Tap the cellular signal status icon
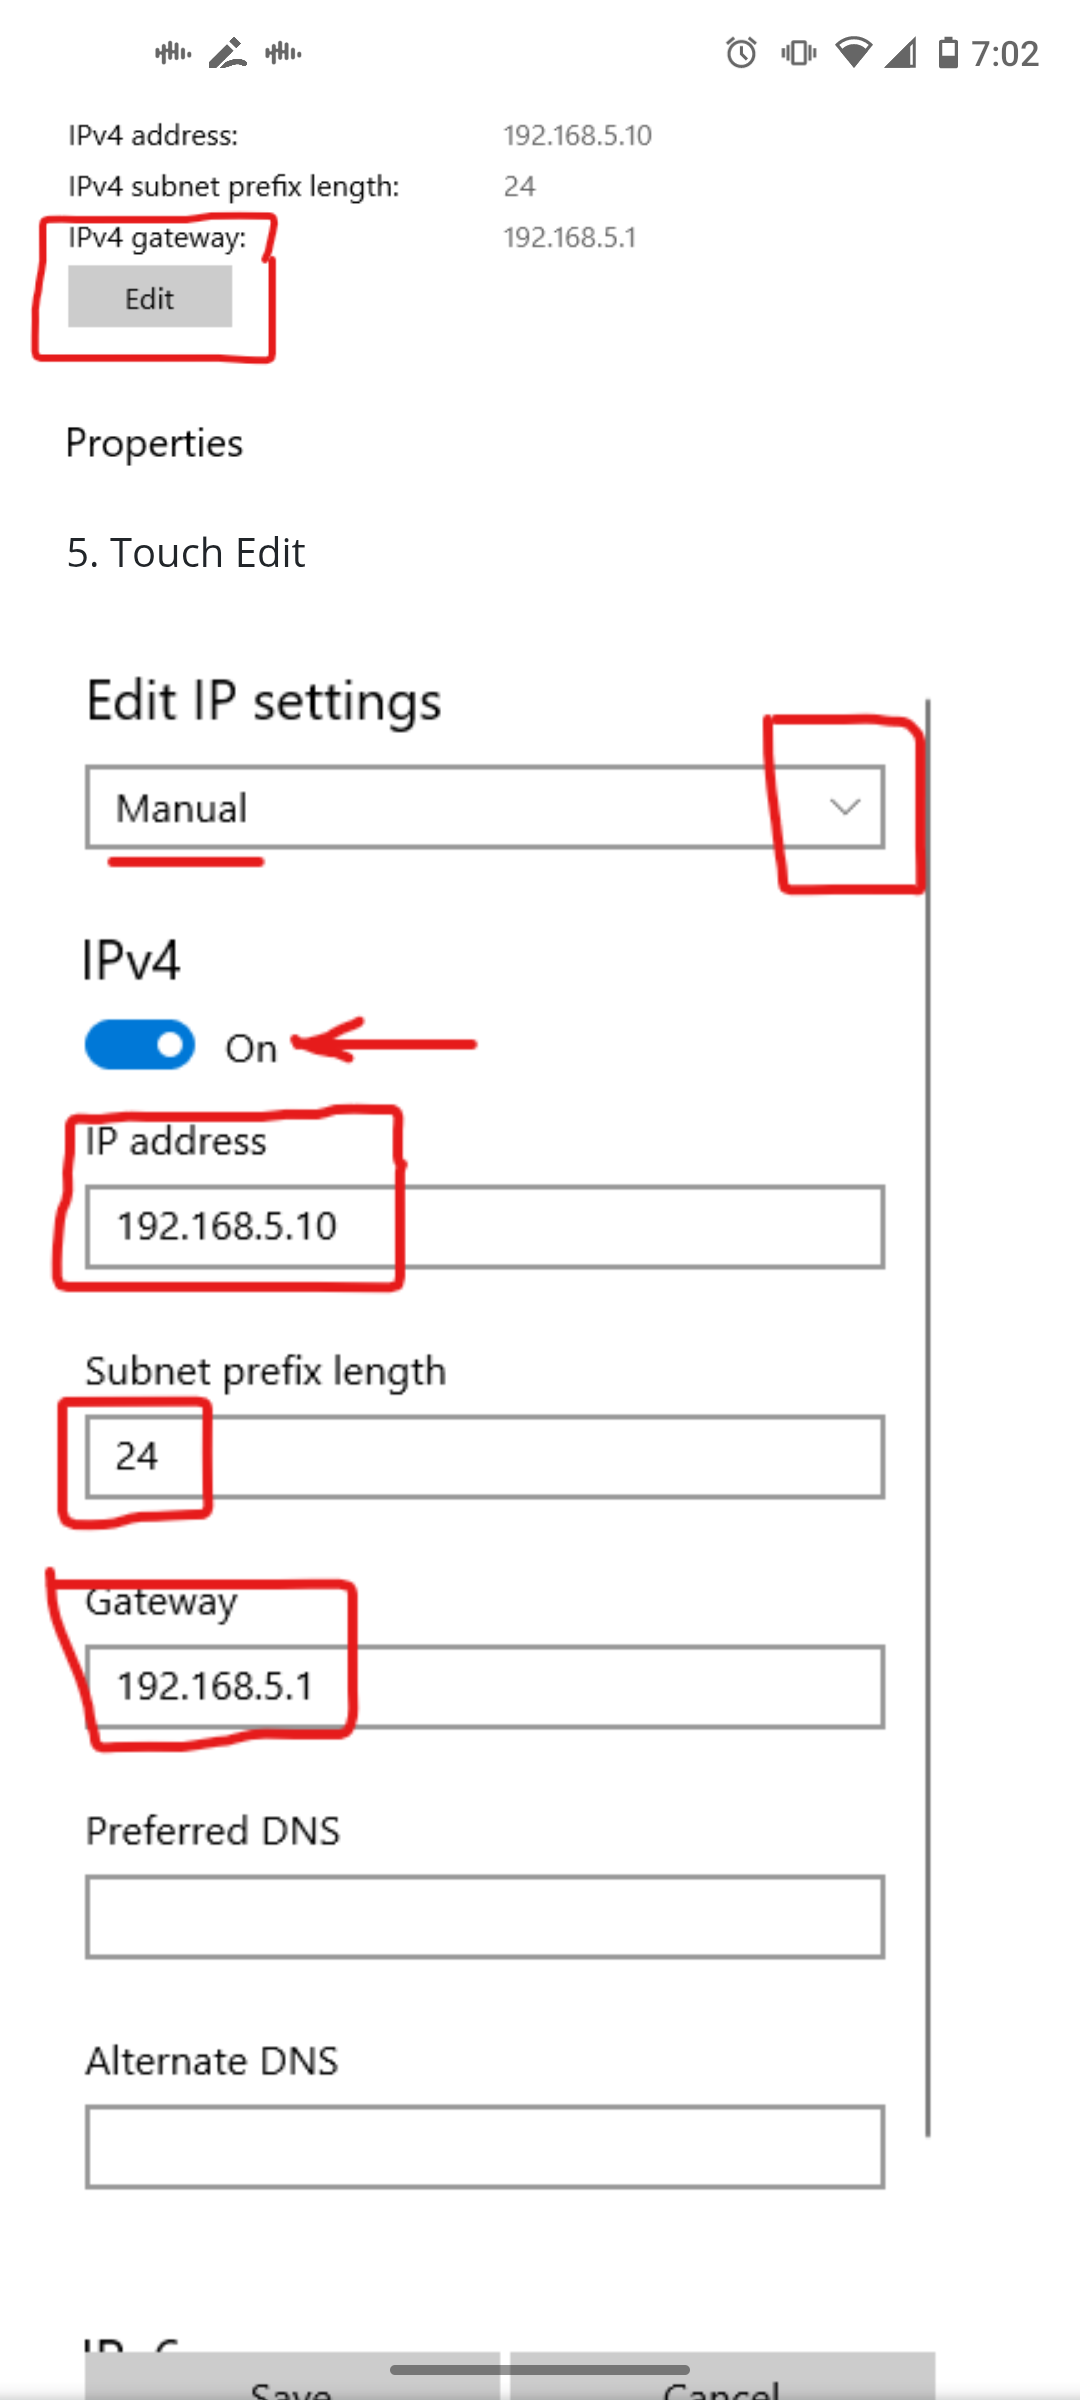Image resolution: width=1080 pixels, height=2400 pixels. (901, 53)
